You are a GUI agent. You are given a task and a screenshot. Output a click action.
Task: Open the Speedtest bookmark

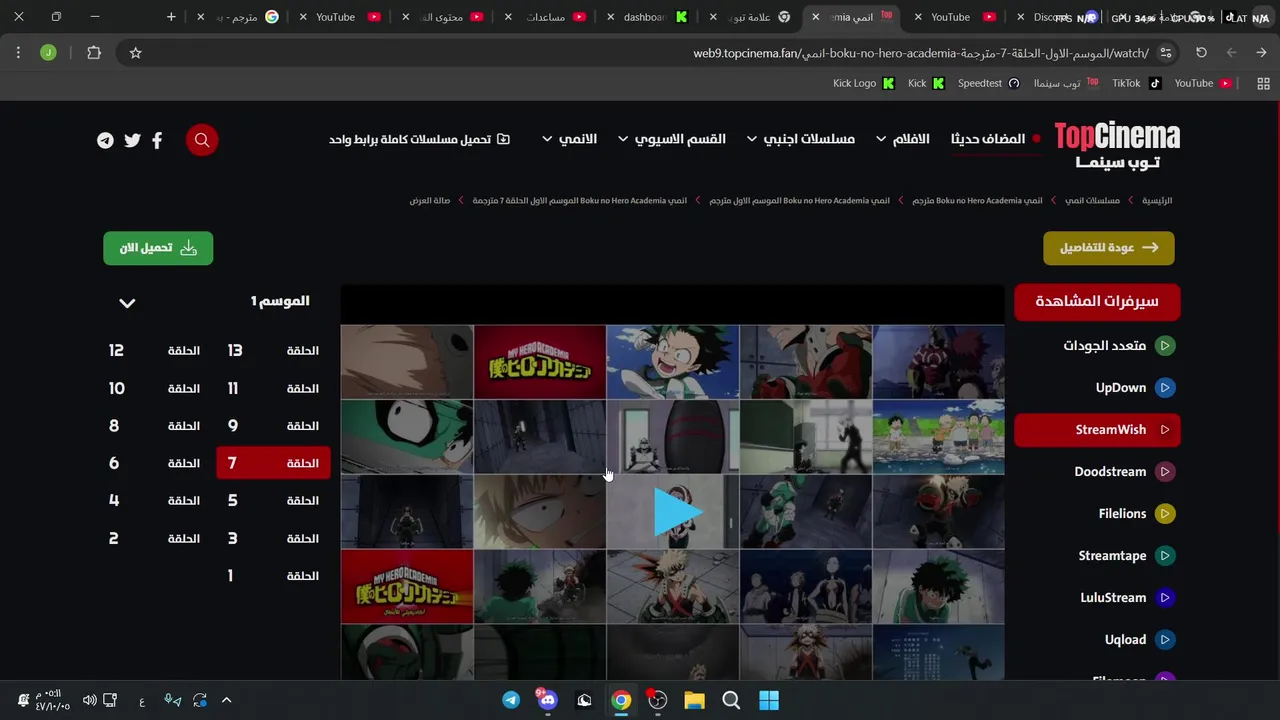point(989,83)
